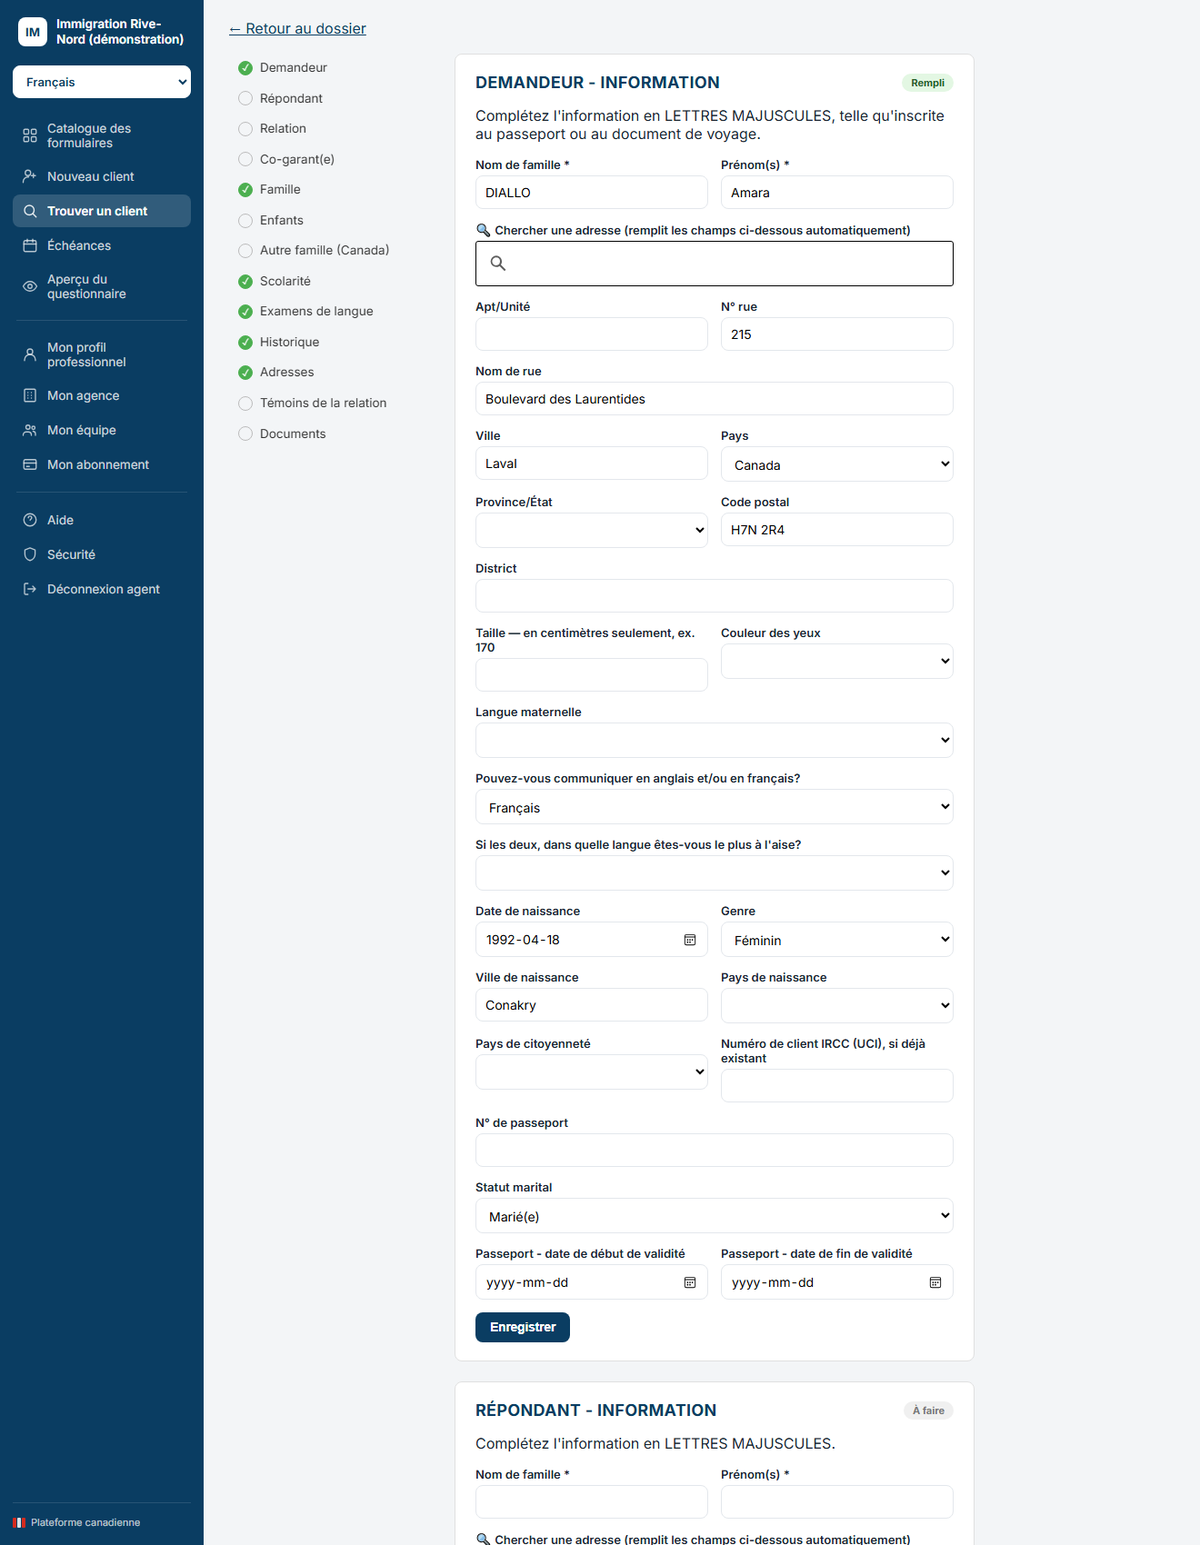Click the Déconnexion agent logout icon

30,589
